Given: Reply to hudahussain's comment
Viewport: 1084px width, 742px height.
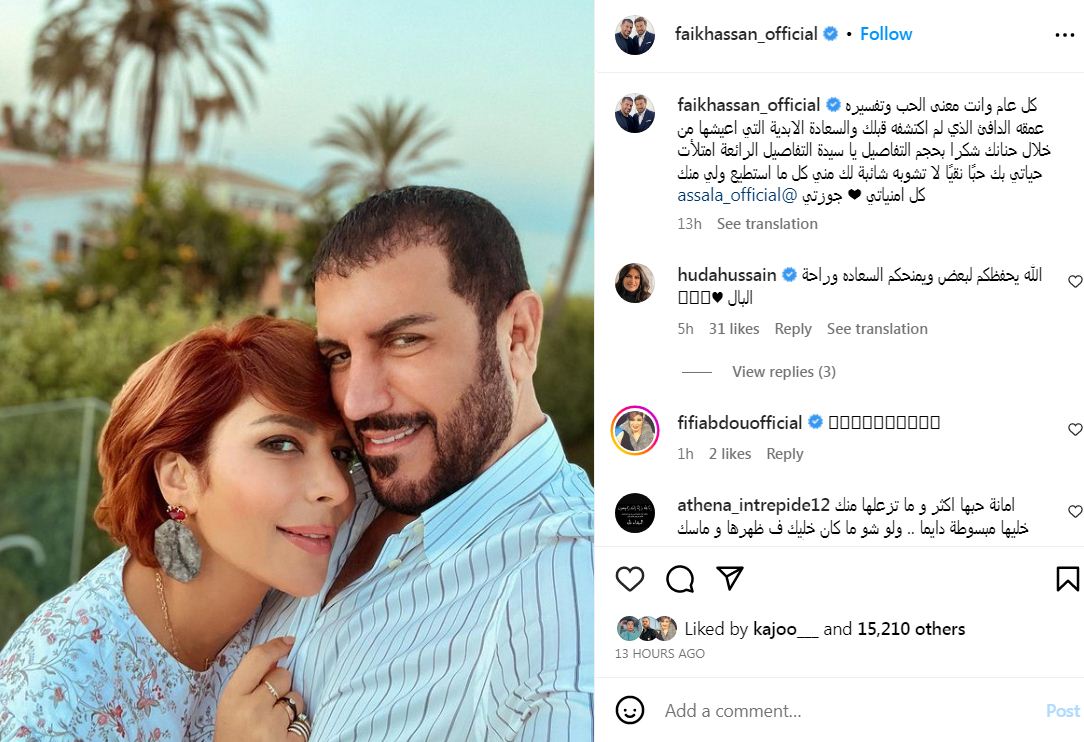Looking at the screenshot, I should [x=793, y=329].
